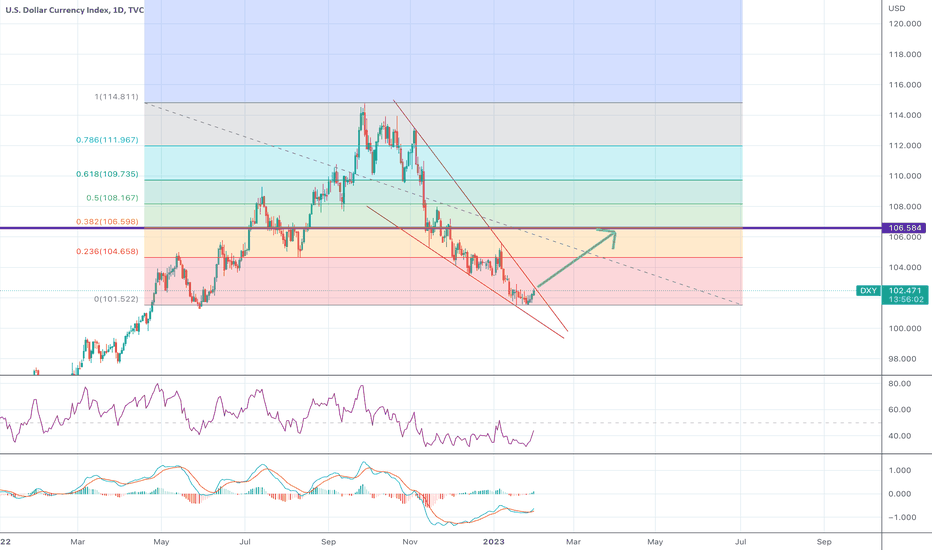Click the 116.000 price axis label
The width and height of the screenshot is (932, 550).
pos(905,85)
